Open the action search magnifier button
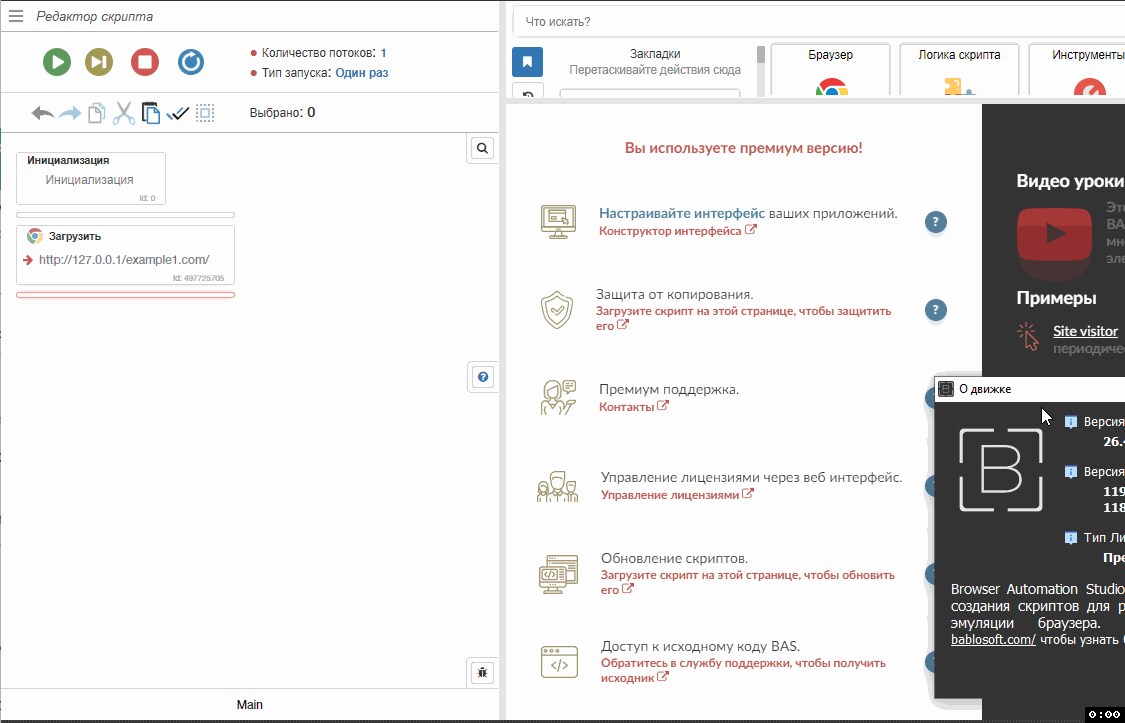This screenshot has height=723, width=1125. click(482, 148)
